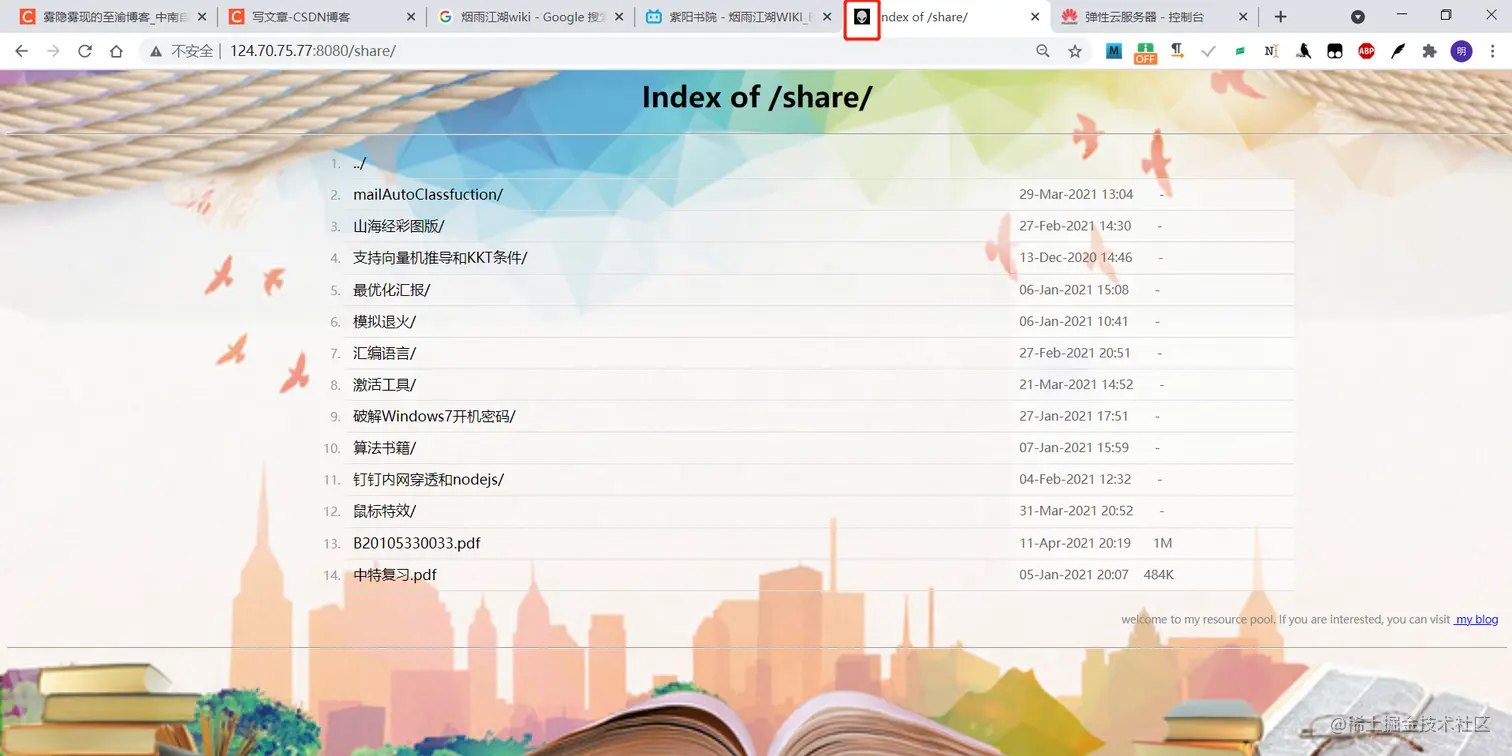The height and width of the screenshot is (756, 1512).
Task: Click the black feather extension icon
Action: point(1398,51)
